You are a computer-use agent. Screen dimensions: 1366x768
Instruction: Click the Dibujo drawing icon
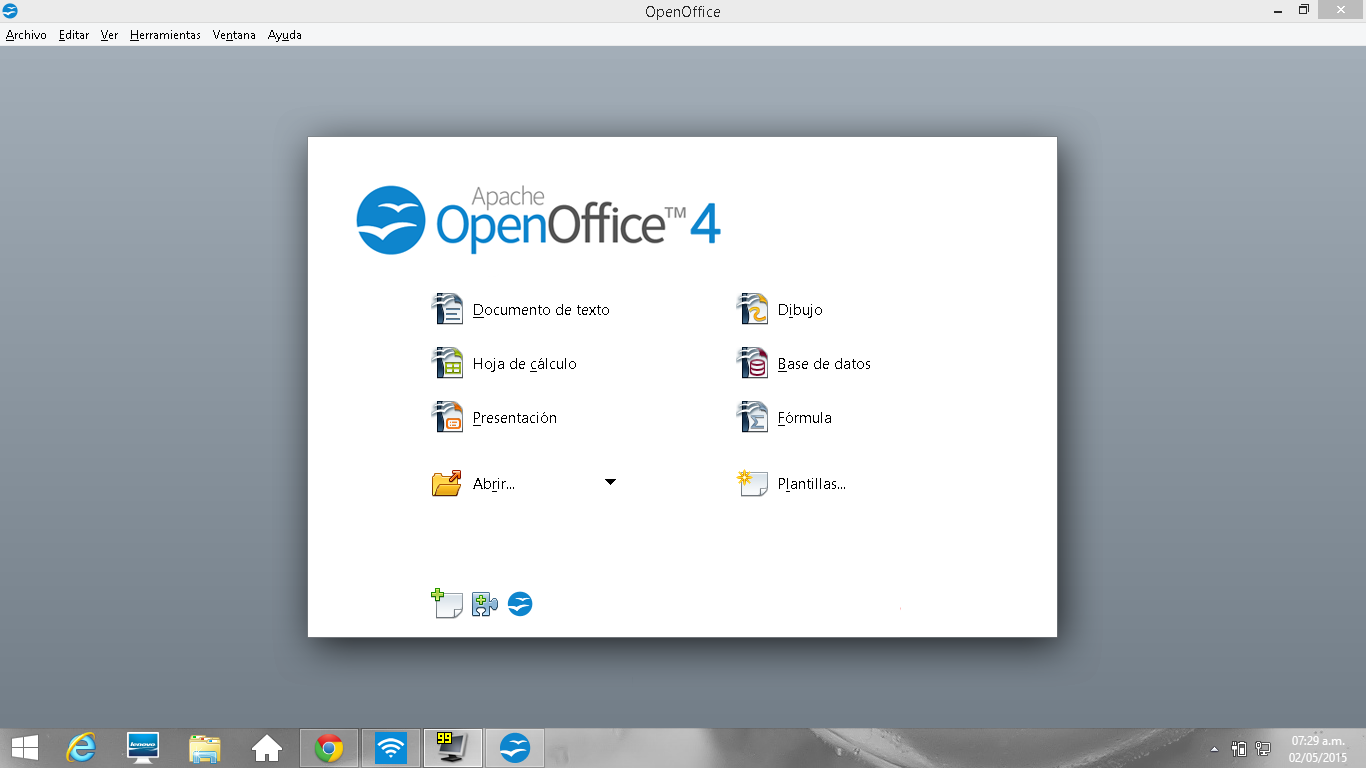[752, 309]
